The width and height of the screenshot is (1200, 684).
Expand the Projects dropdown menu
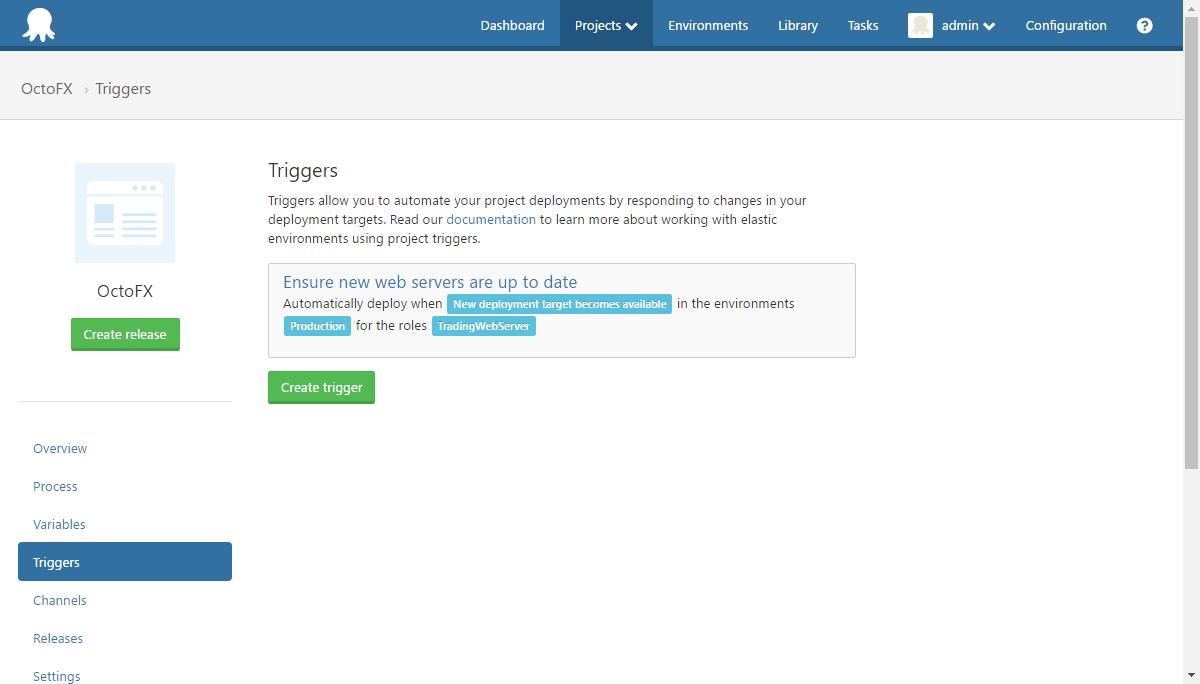tap(605, 25)
